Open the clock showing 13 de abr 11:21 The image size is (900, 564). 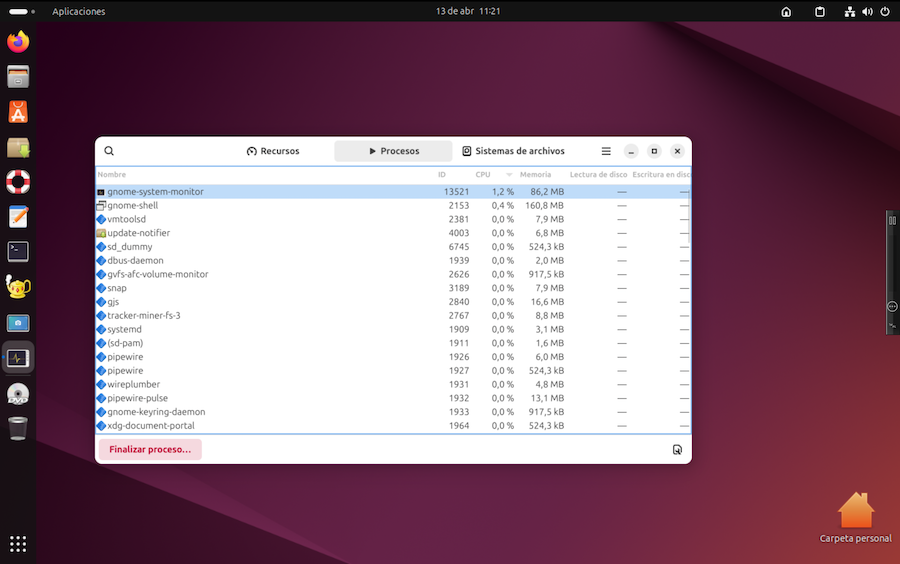click(x=468, y=12)
